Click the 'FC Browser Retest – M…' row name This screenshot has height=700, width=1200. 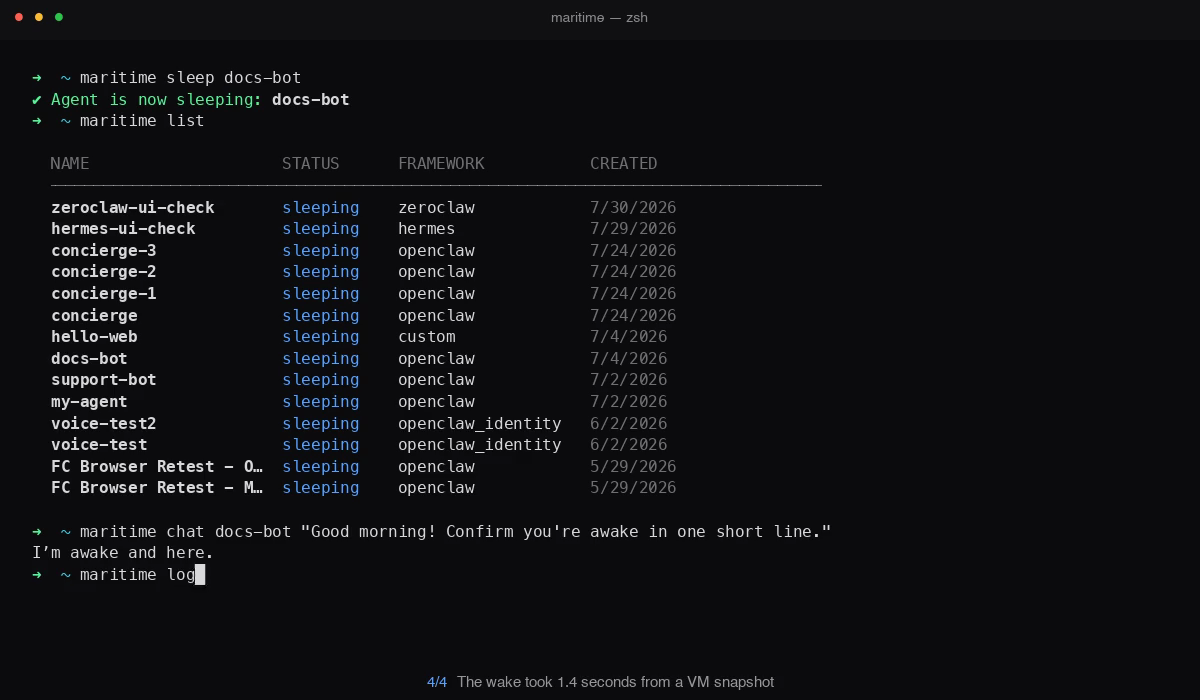157,487
